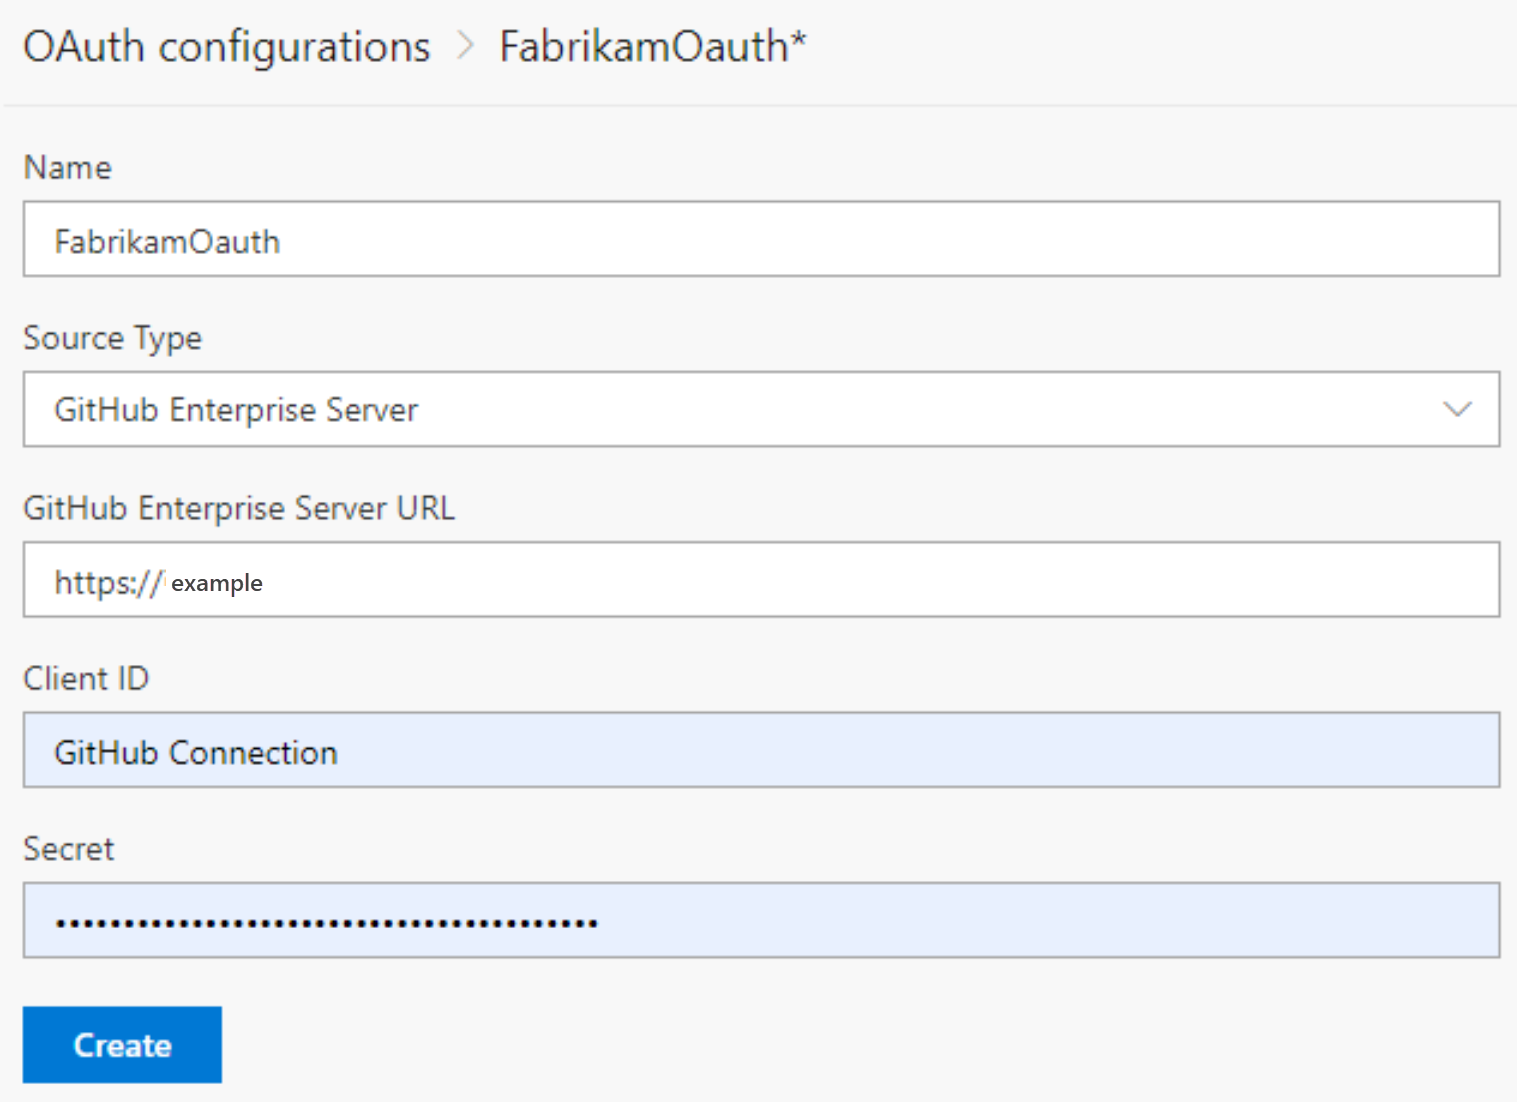Click the Name label
Viewport: 1517px width, 1102px height.
pyautogui.click(x=66, y=167)
